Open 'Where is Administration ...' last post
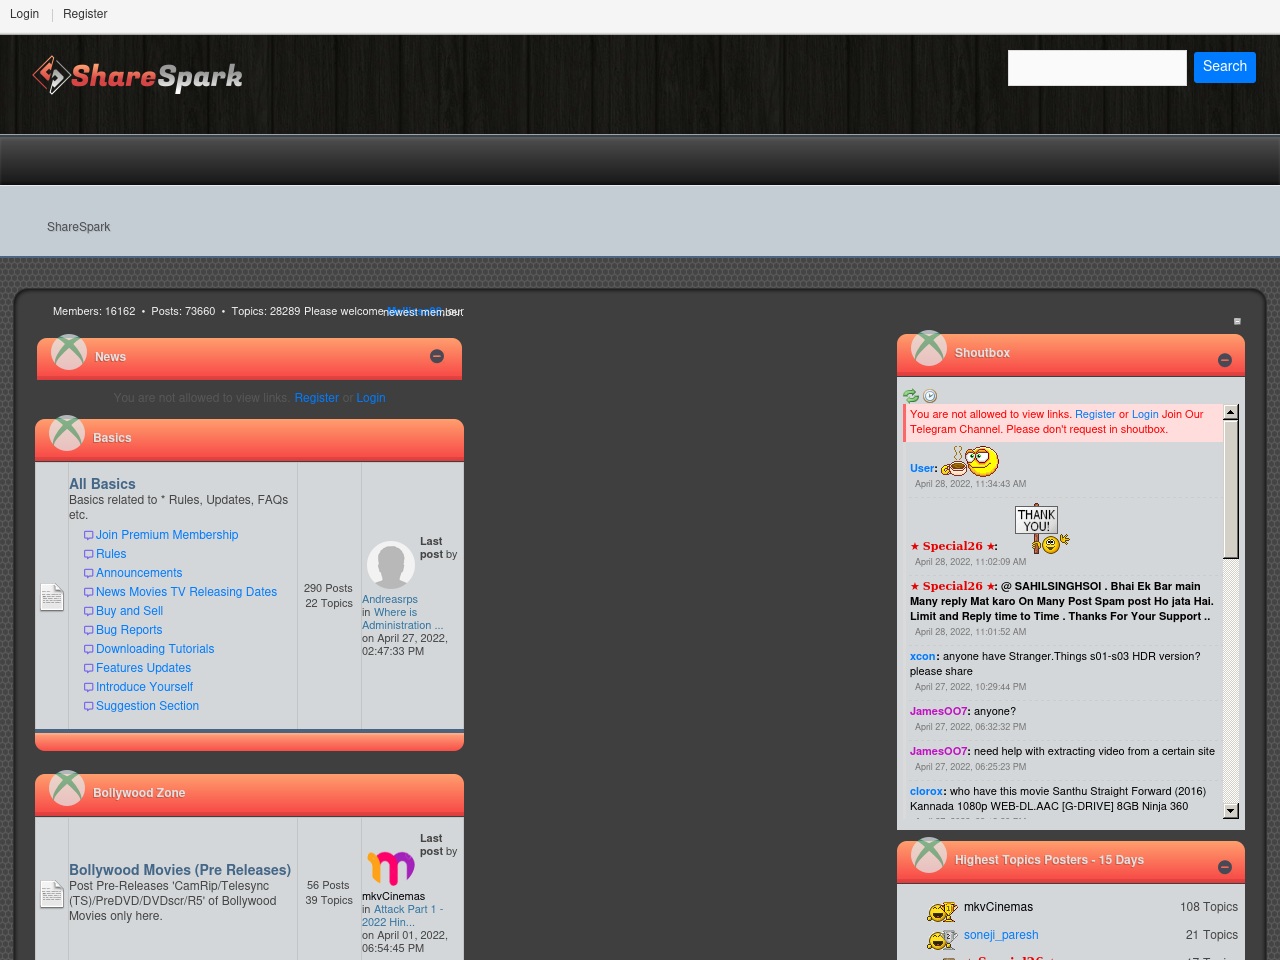 [x=403, y=619]
